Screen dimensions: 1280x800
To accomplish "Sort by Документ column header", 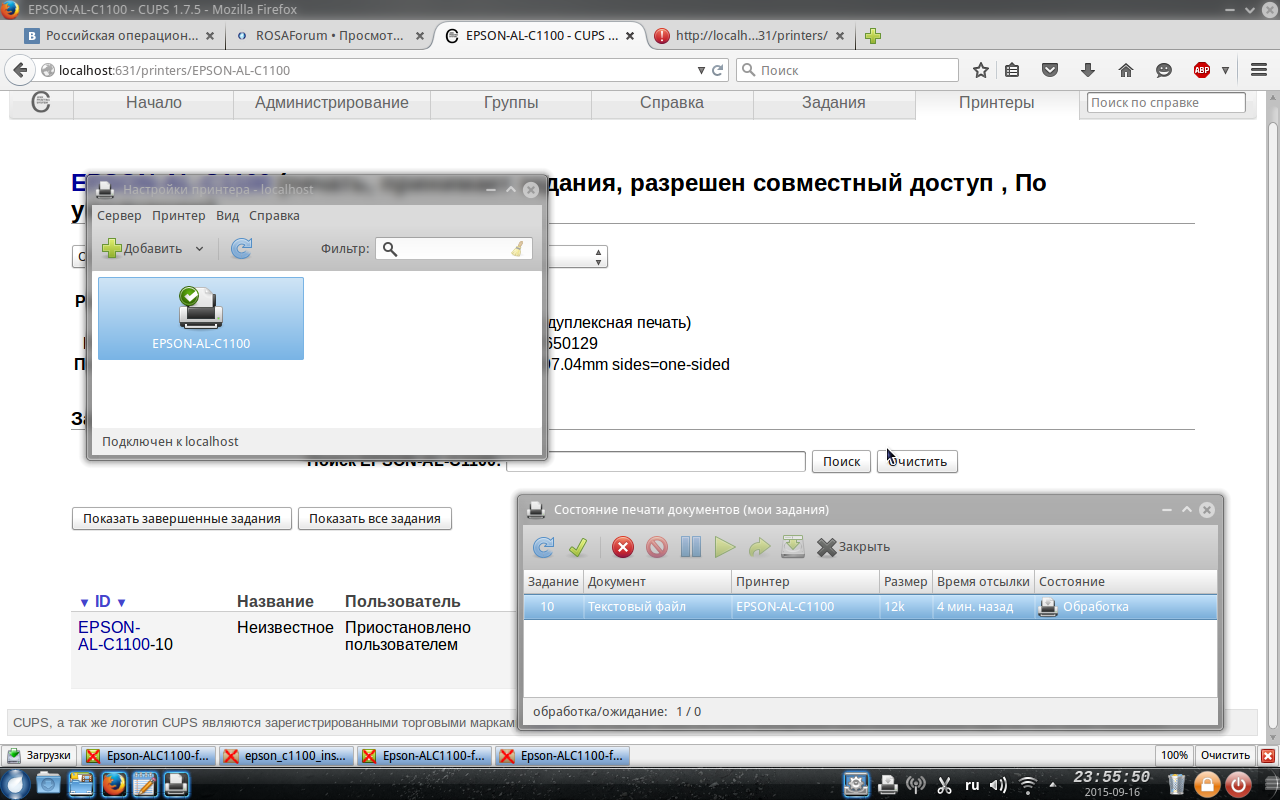I will point(657,581).
